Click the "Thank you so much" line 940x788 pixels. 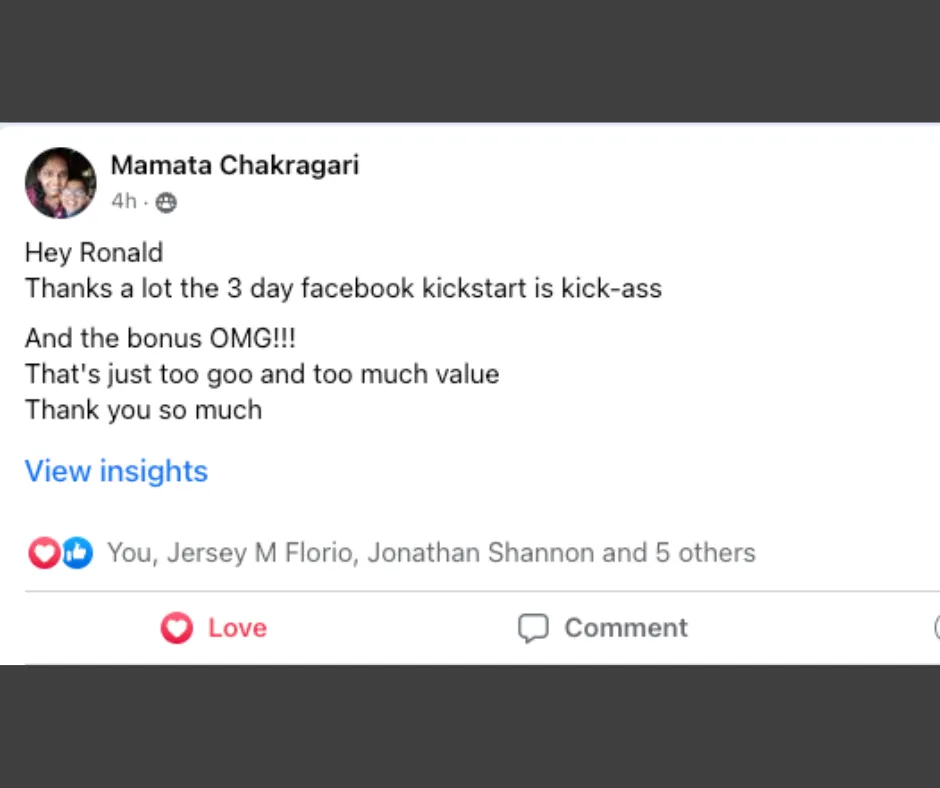pyautogui.click(x=143, y=410)
